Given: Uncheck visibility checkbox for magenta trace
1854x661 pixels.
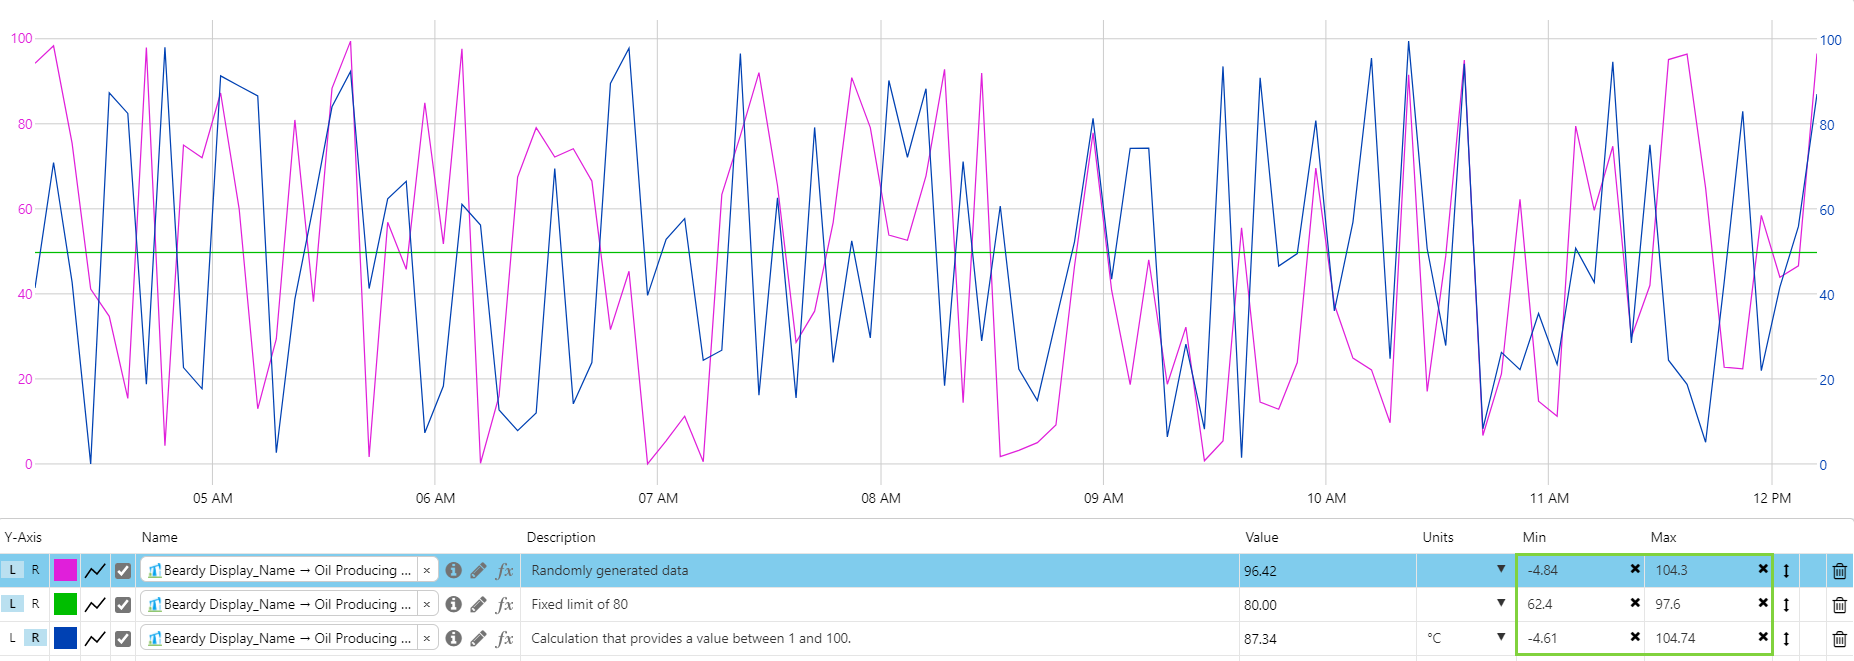Looking at the screenshot, I should coord(123,571).
